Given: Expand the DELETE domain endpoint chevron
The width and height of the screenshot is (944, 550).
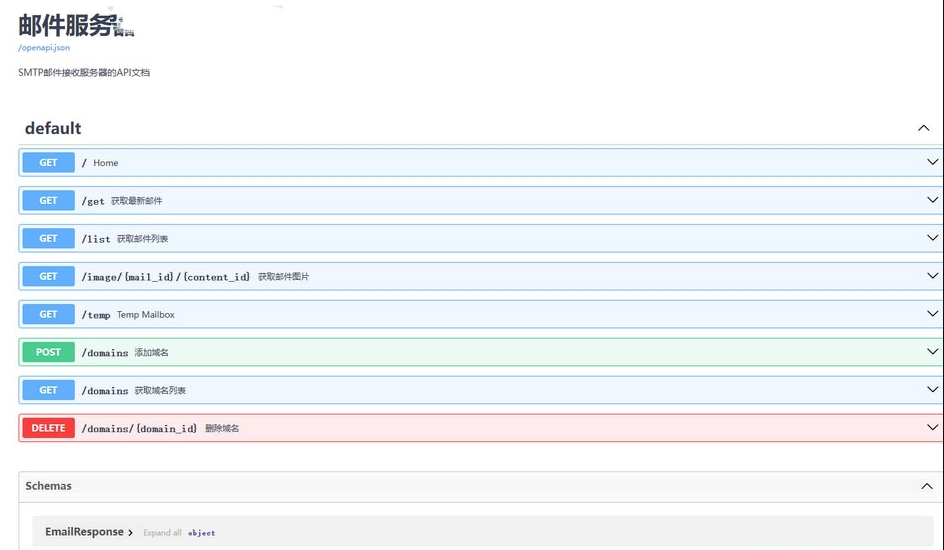Looking at the screenshot, I should 933,427.
